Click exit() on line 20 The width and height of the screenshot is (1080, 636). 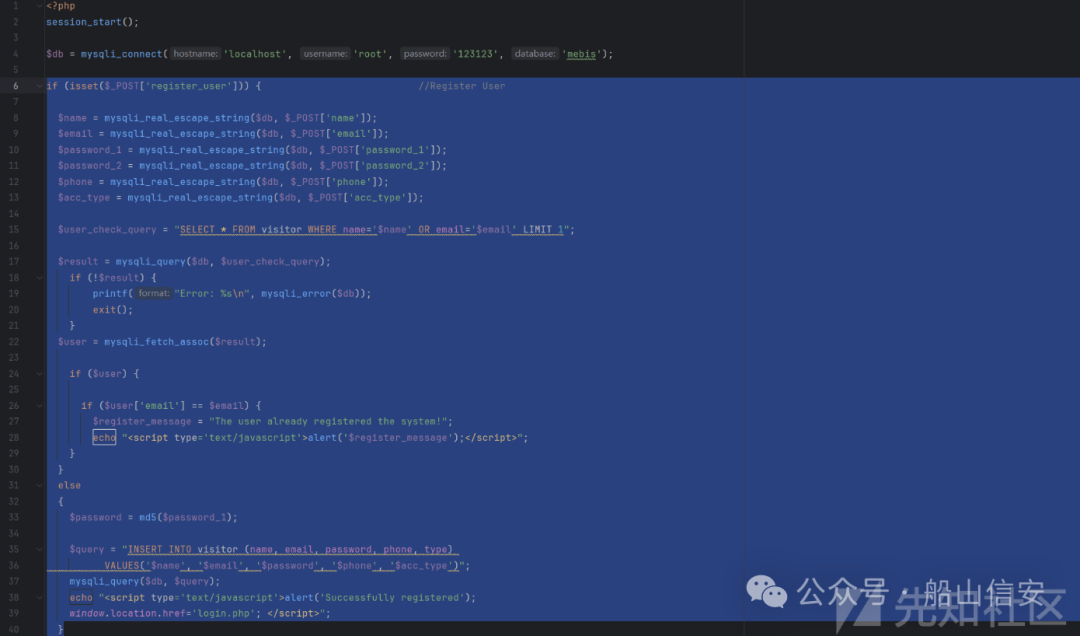(x=113, y=310)
